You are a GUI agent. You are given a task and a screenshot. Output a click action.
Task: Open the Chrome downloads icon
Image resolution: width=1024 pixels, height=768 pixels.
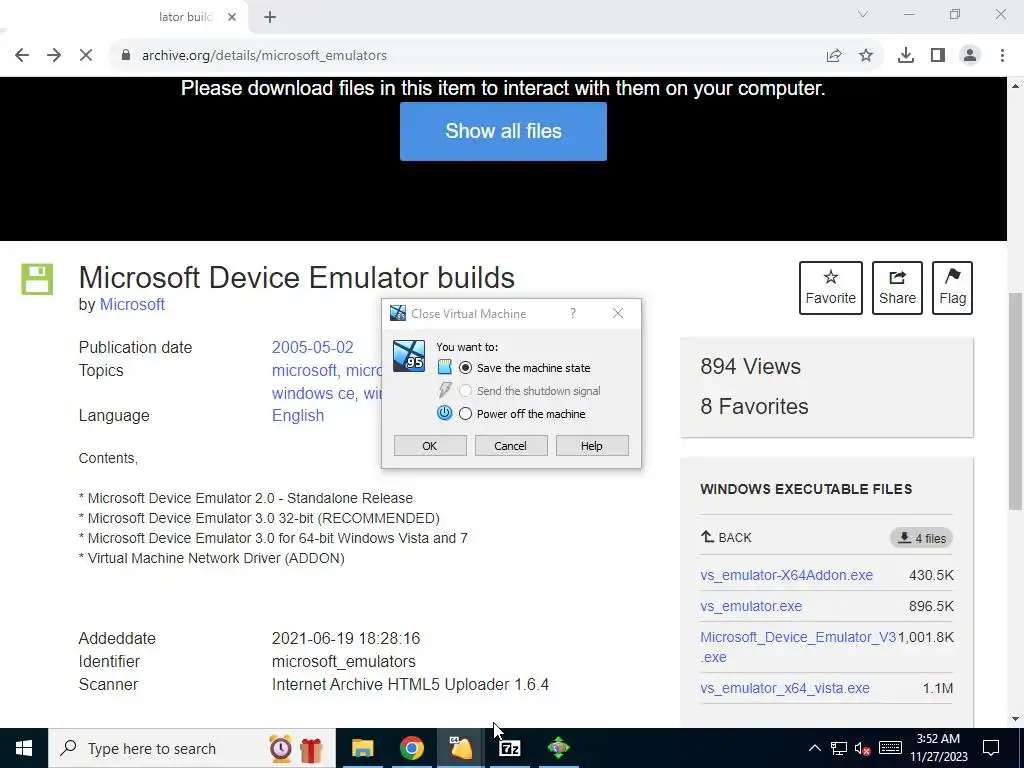click(x=906, y=56)
